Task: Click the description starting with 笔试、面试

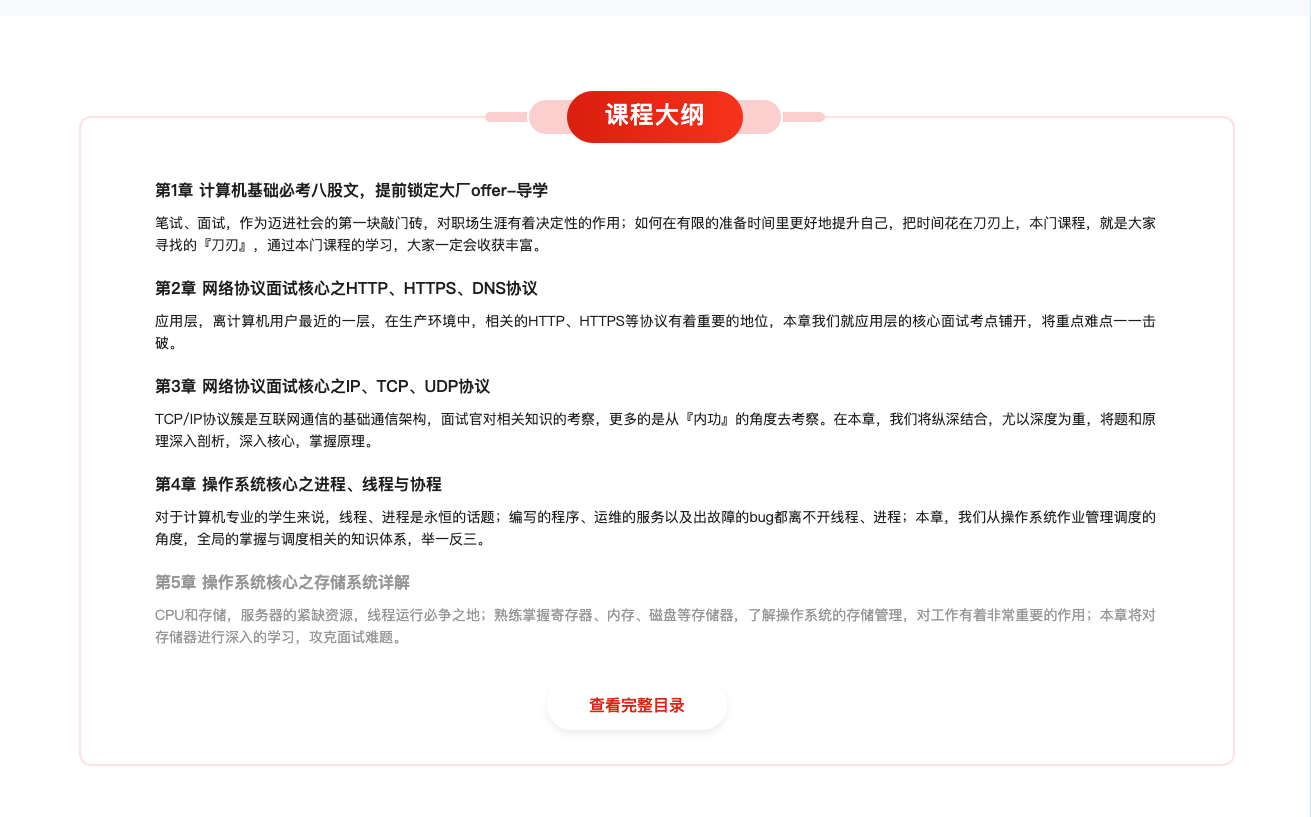Action: (655, 233)
